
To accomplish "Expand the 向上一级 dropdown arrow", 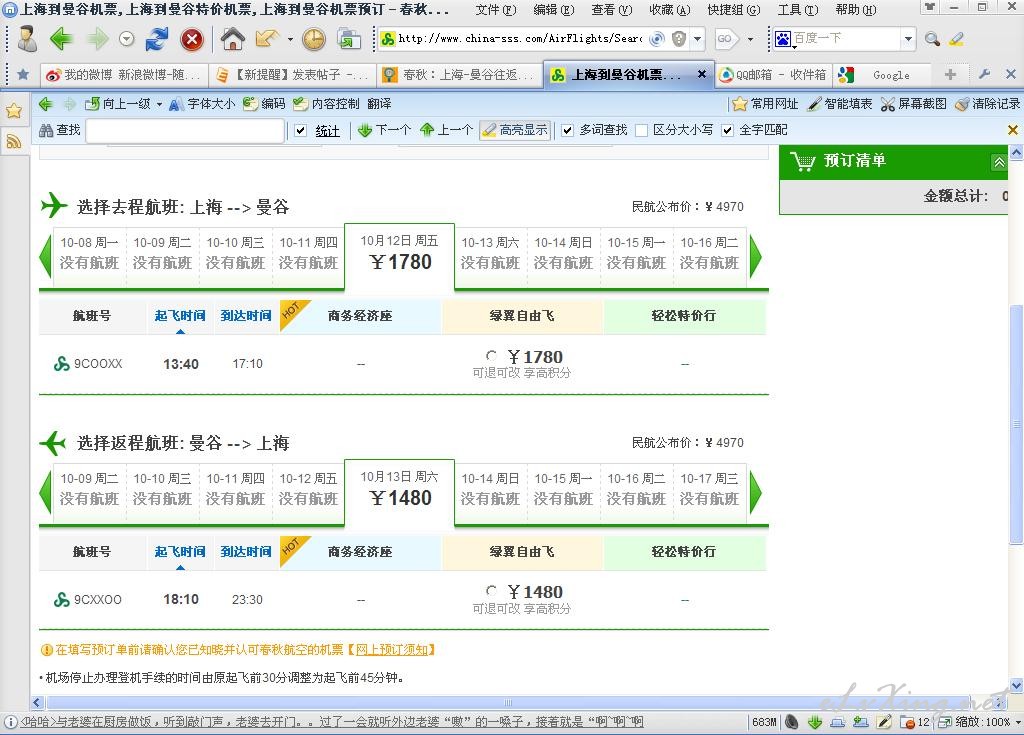I will [x=159, y=105].
